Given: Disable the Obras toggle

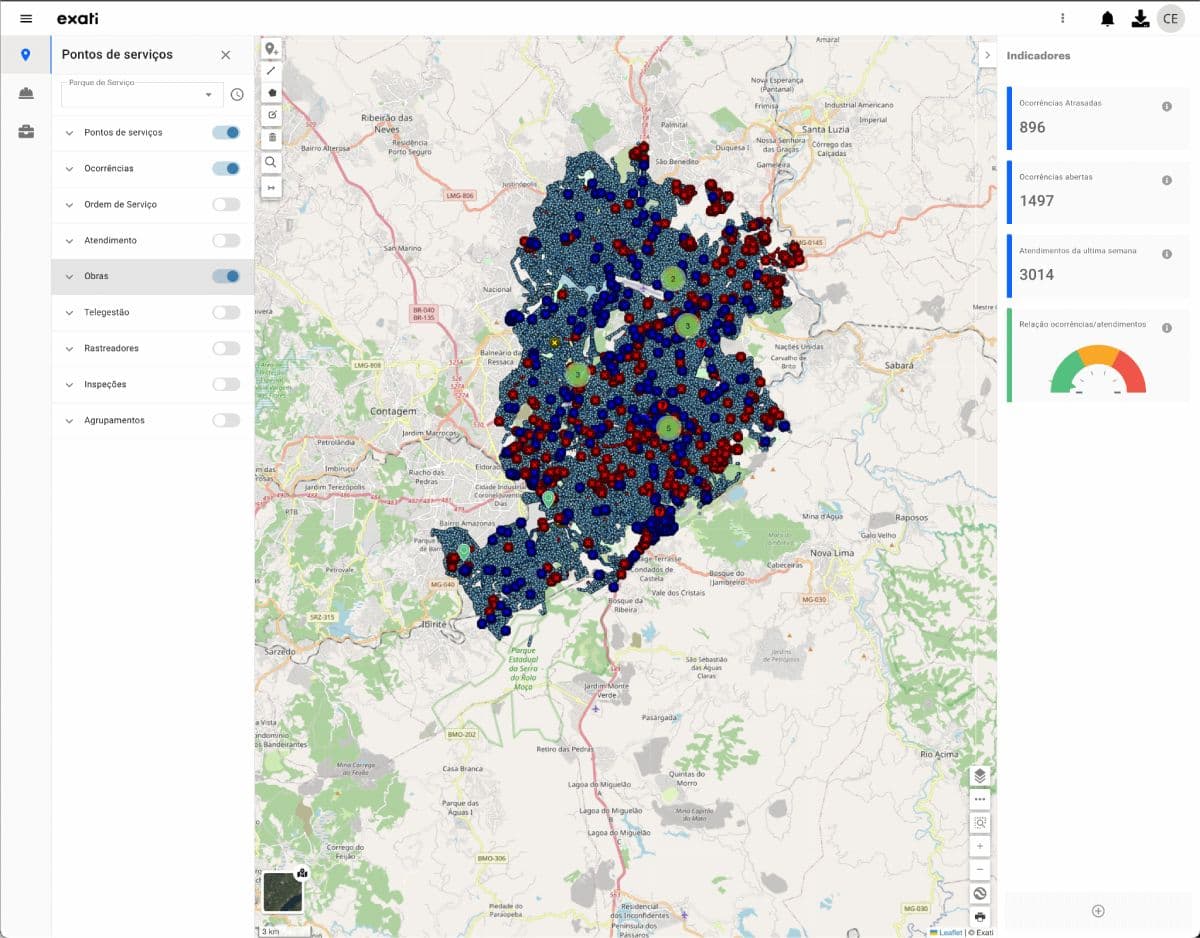Looking at the screenshot, I should (226, 277).
